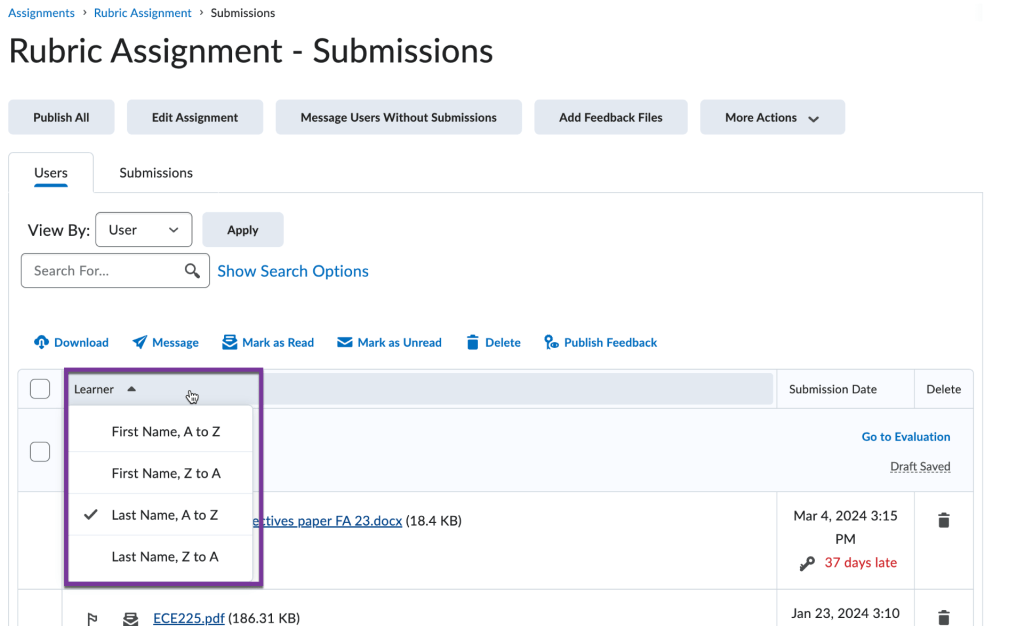The width and height of the screenshot is (1024, 626).
Task: Check the checkbox for the first learner row
Action: pyautogui.click(x=40, y=451)
